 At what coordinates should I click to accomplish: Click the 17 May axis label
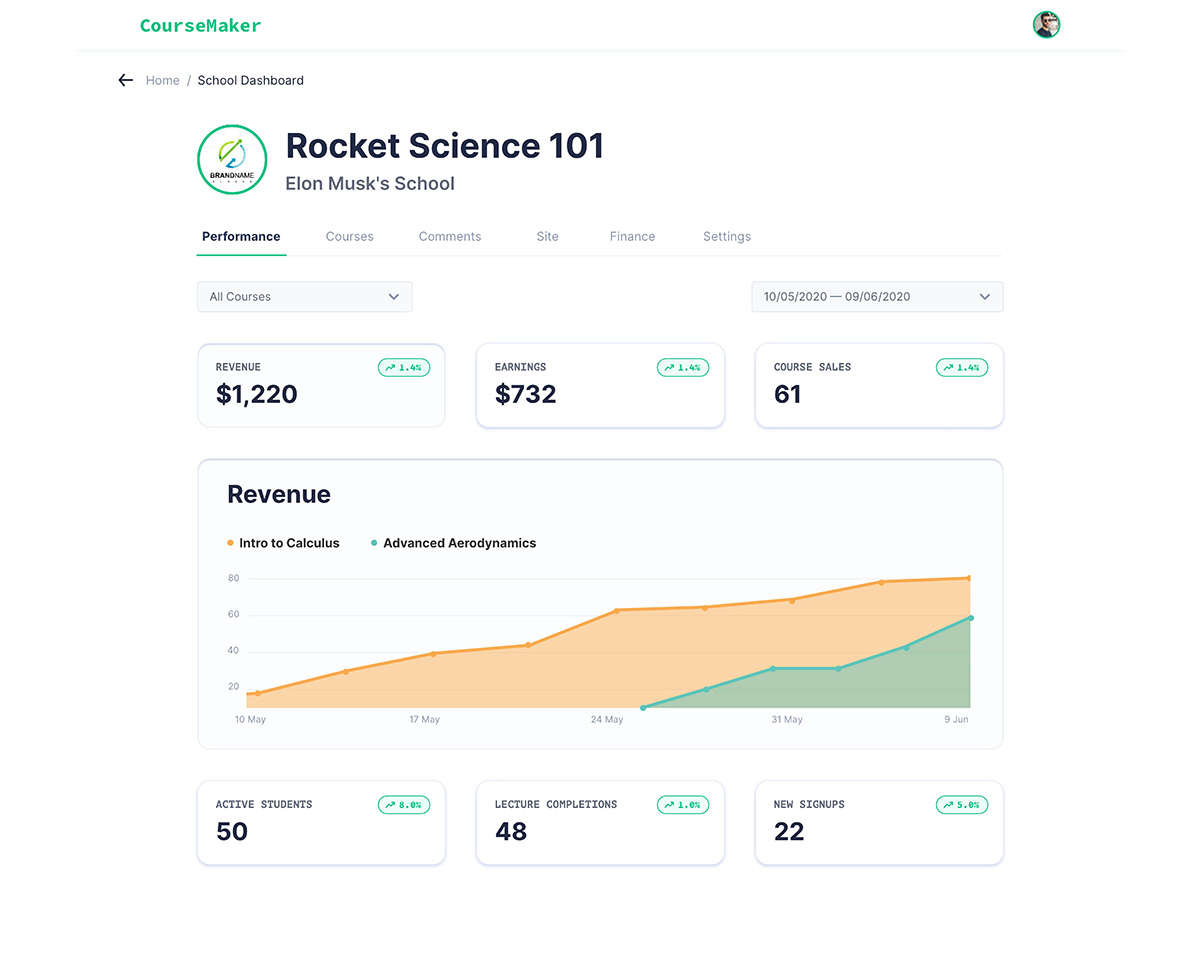coord(424,720)
